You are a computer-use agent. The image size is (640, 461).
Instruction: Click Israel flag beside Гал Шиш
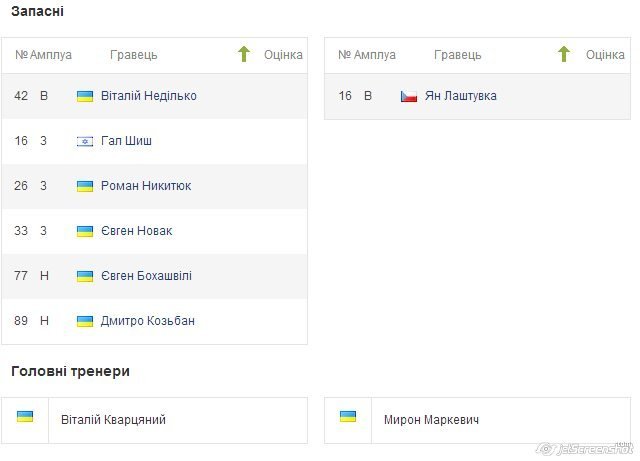pyautogui.click(x=85, y=142)
